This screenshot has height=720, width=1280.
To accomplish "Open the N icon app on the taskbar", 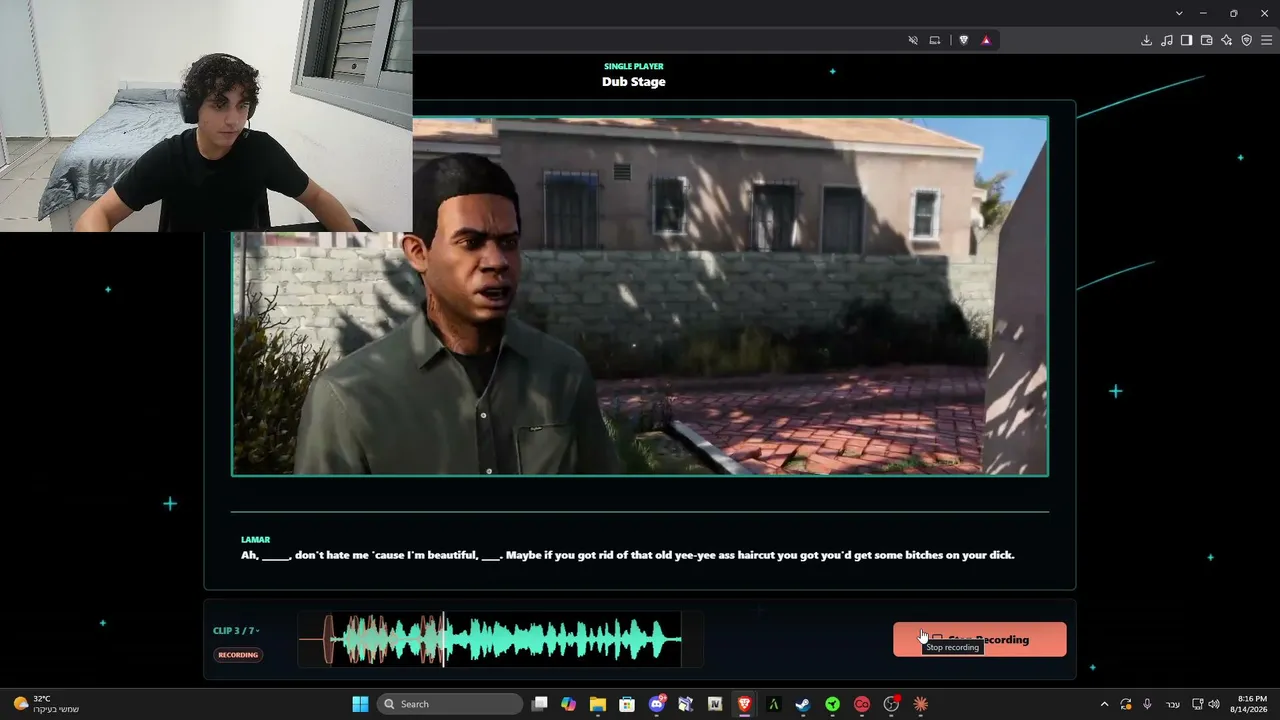I will tap(715, 704).
